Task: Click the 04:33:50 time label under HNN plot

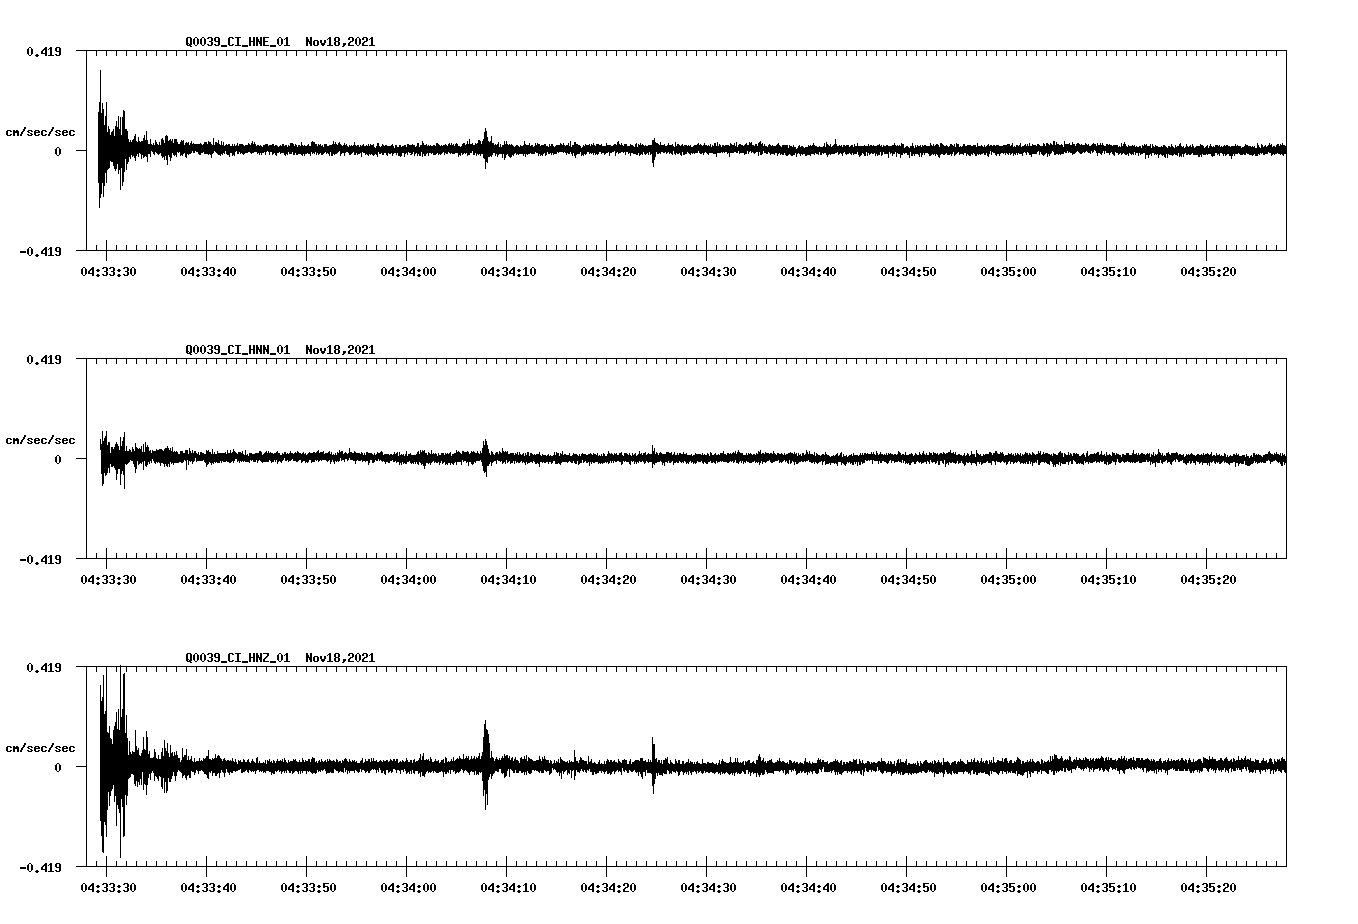Action: pos(308,580)
